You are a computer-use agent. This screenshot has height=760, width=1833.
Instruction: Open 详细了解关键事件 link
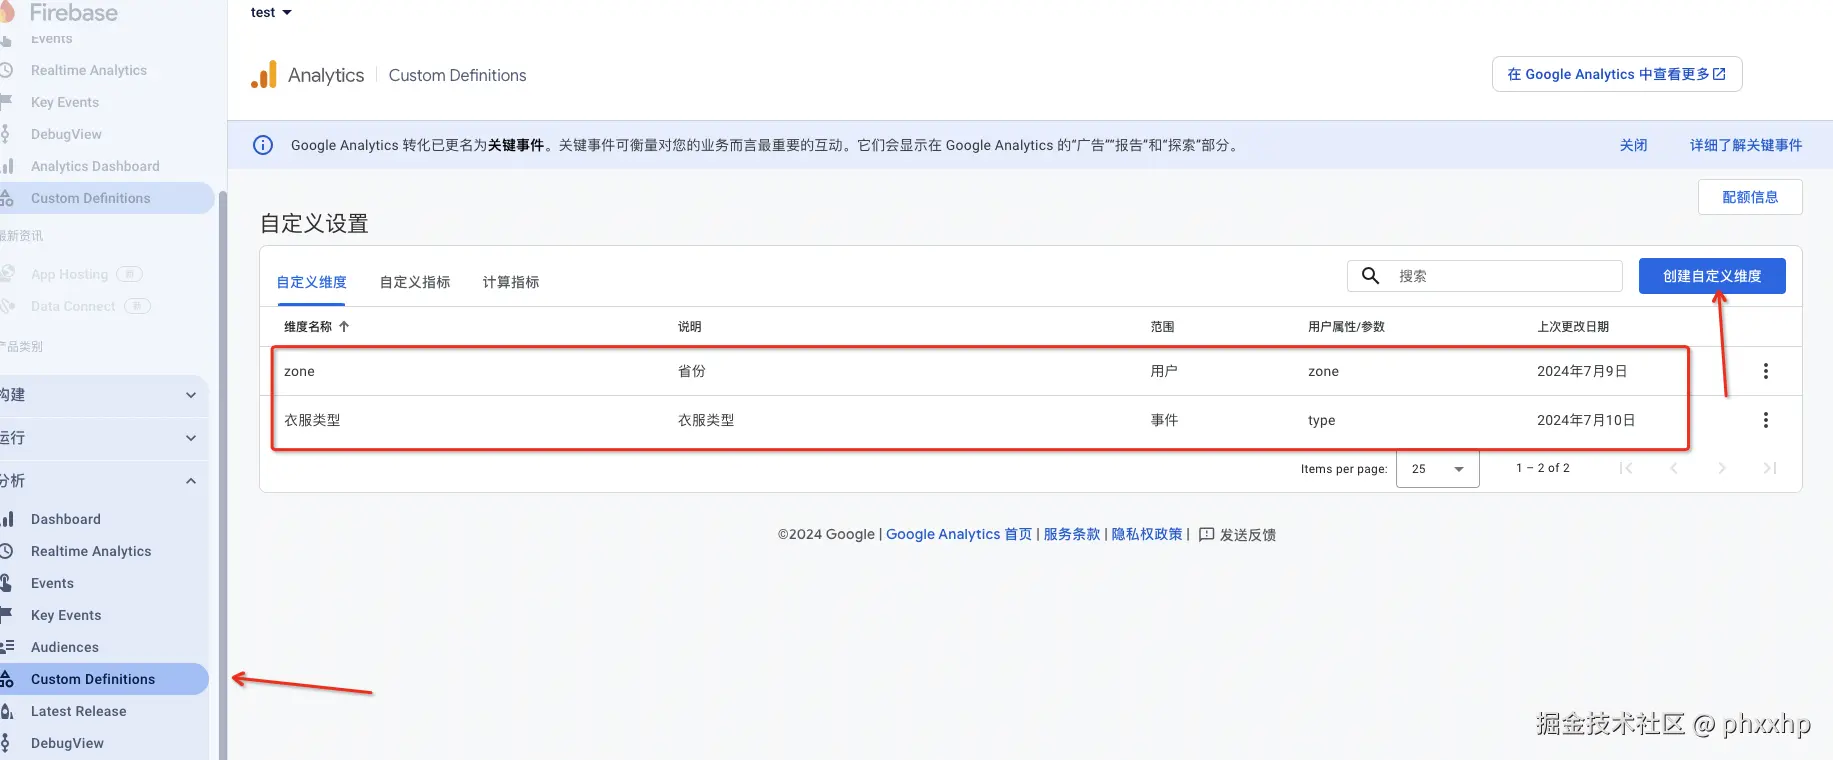coord(1746,145)
